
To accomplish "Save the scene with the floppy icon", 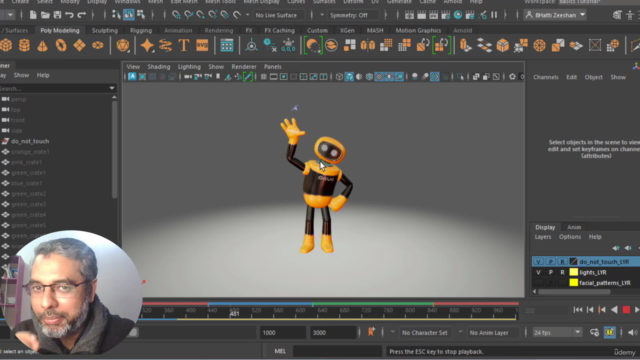I will (57, 15).
